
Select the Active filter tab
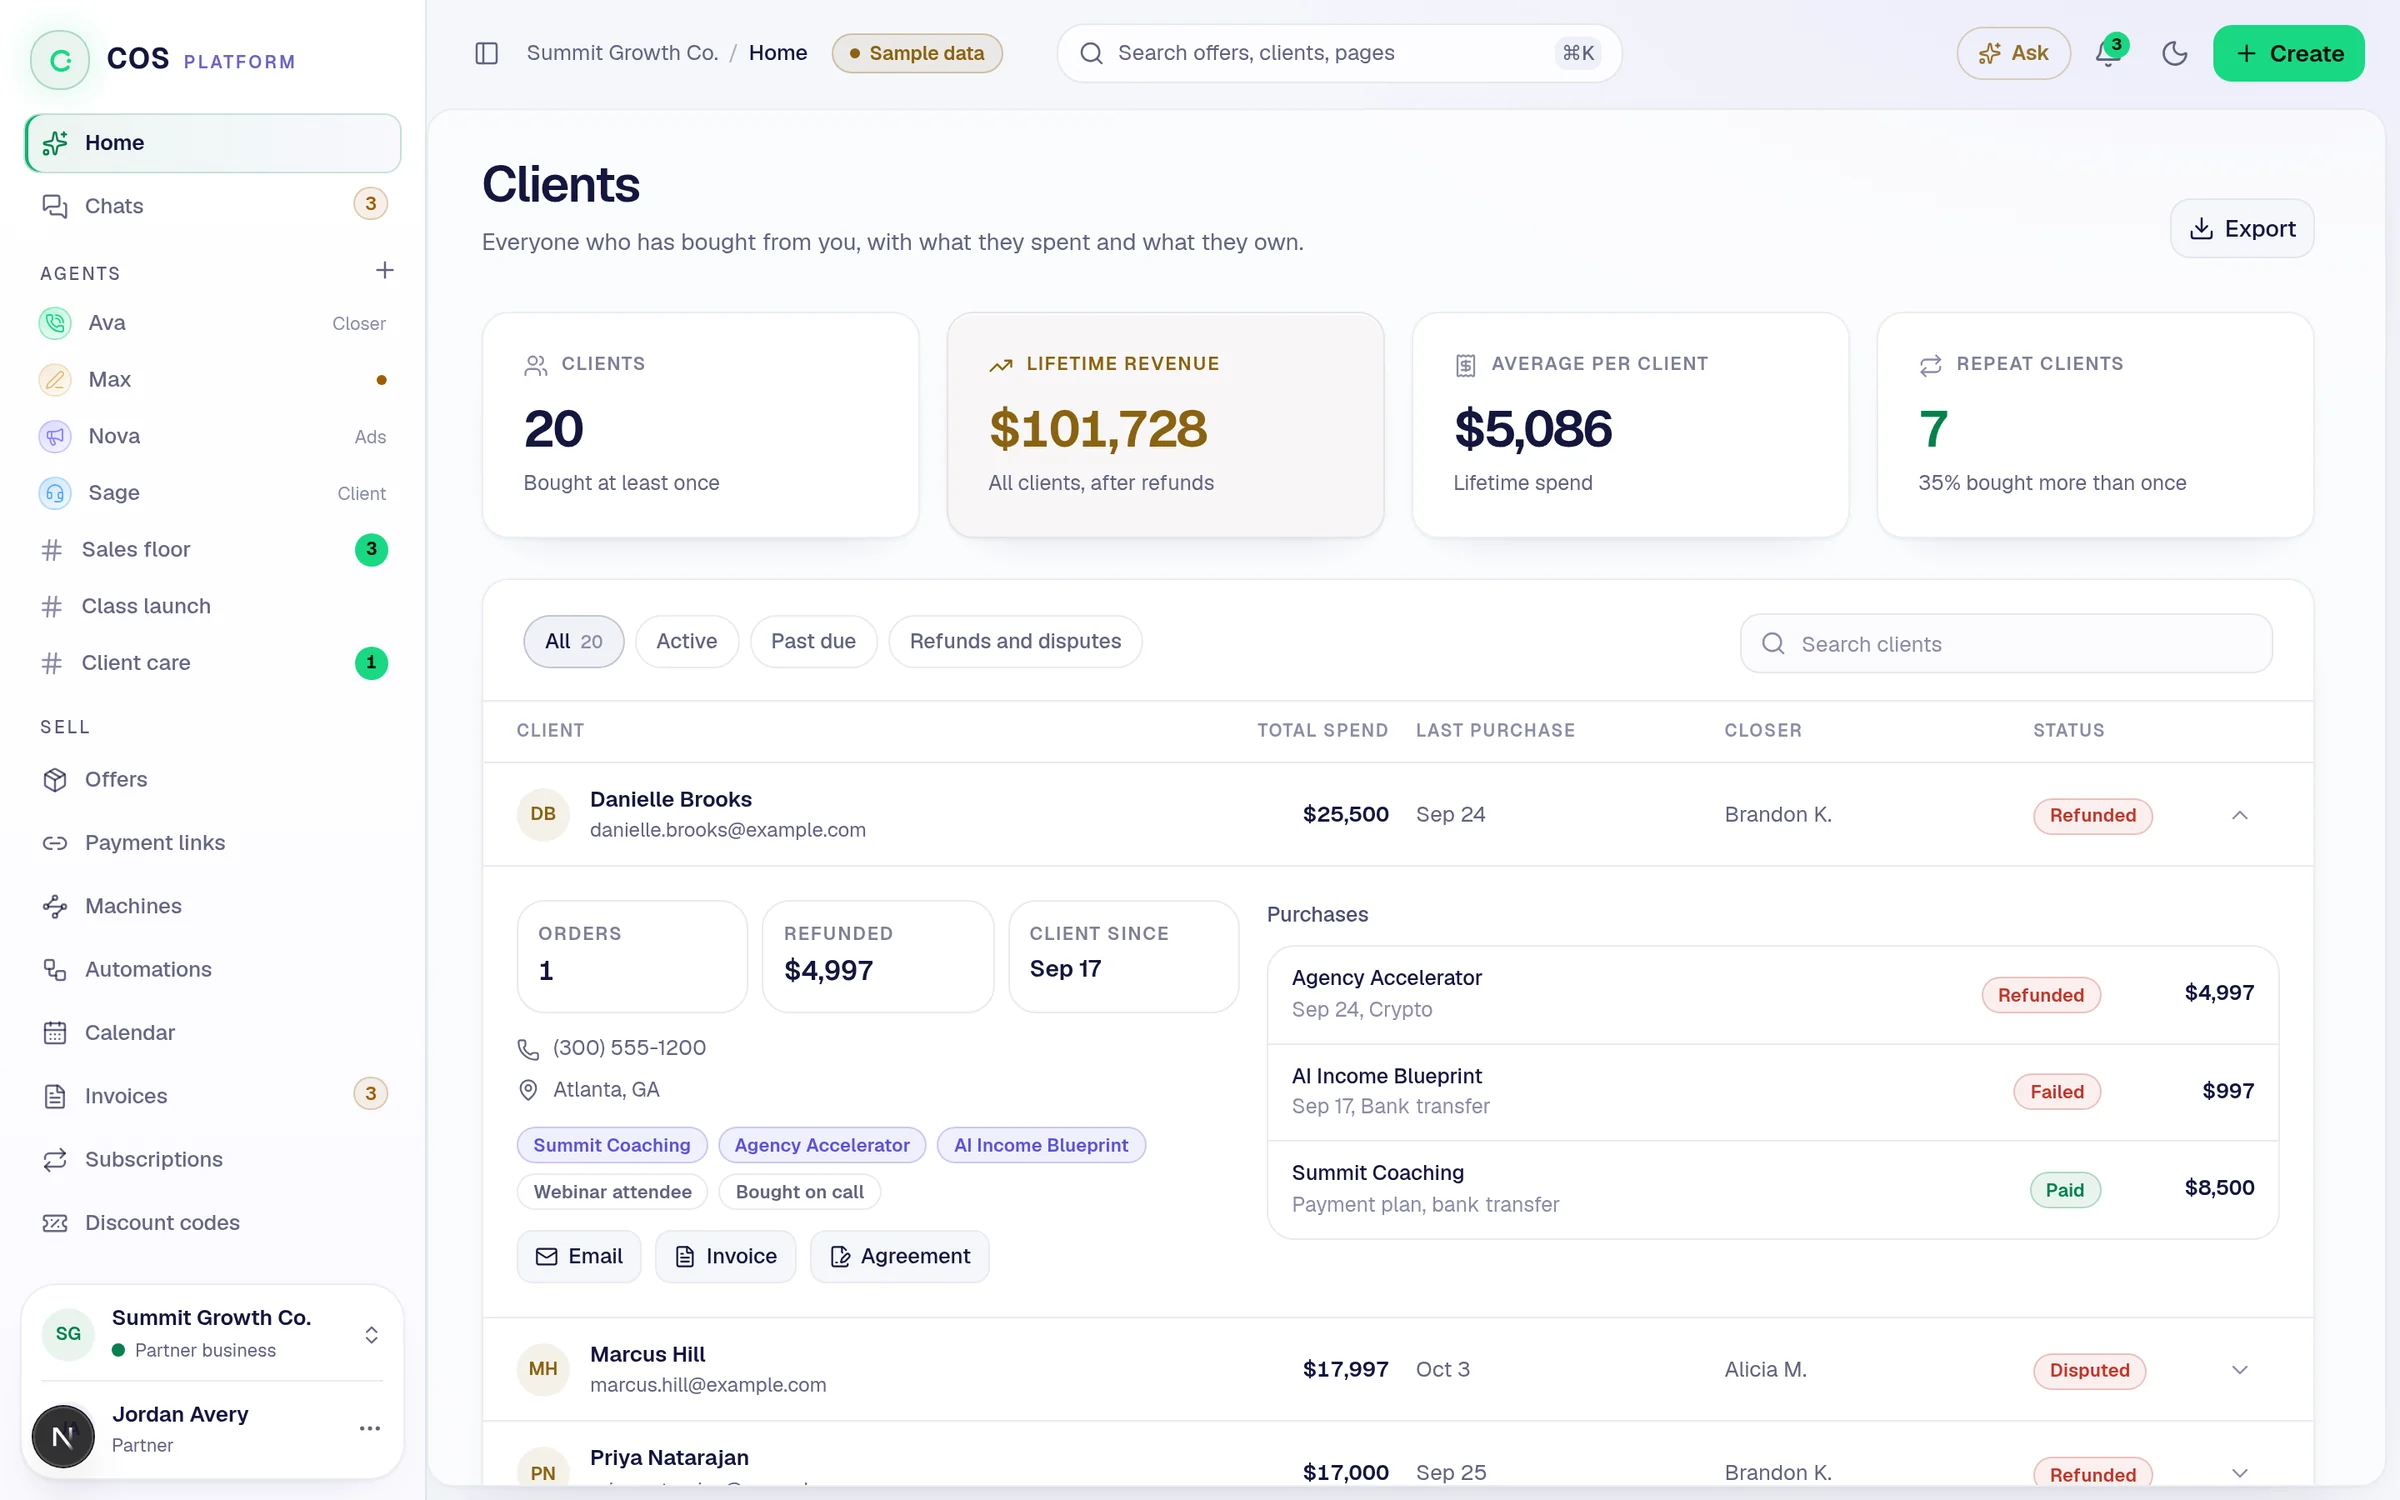pos(687,642)
